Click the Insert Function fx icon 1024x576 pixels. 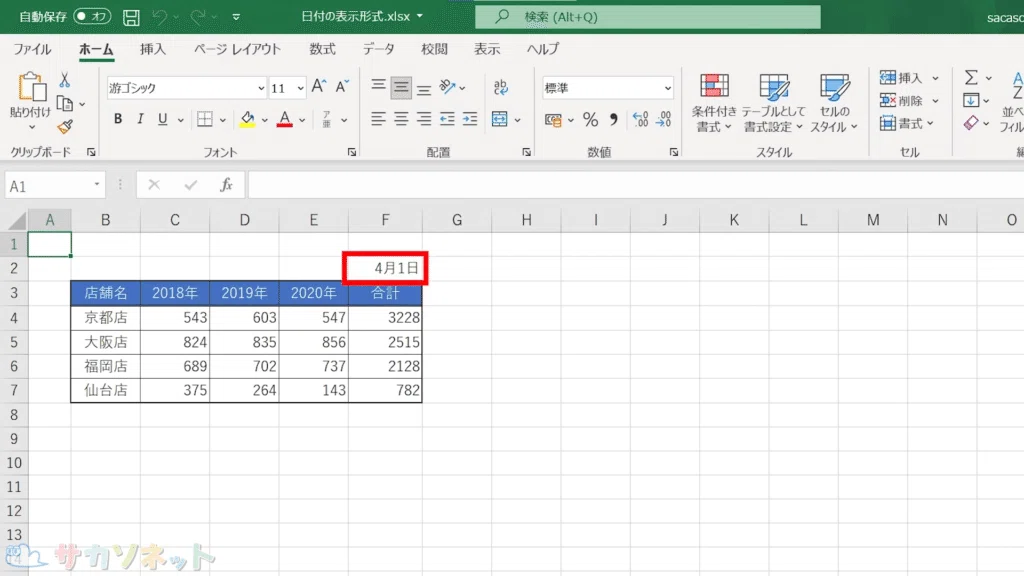coord(227,185)
